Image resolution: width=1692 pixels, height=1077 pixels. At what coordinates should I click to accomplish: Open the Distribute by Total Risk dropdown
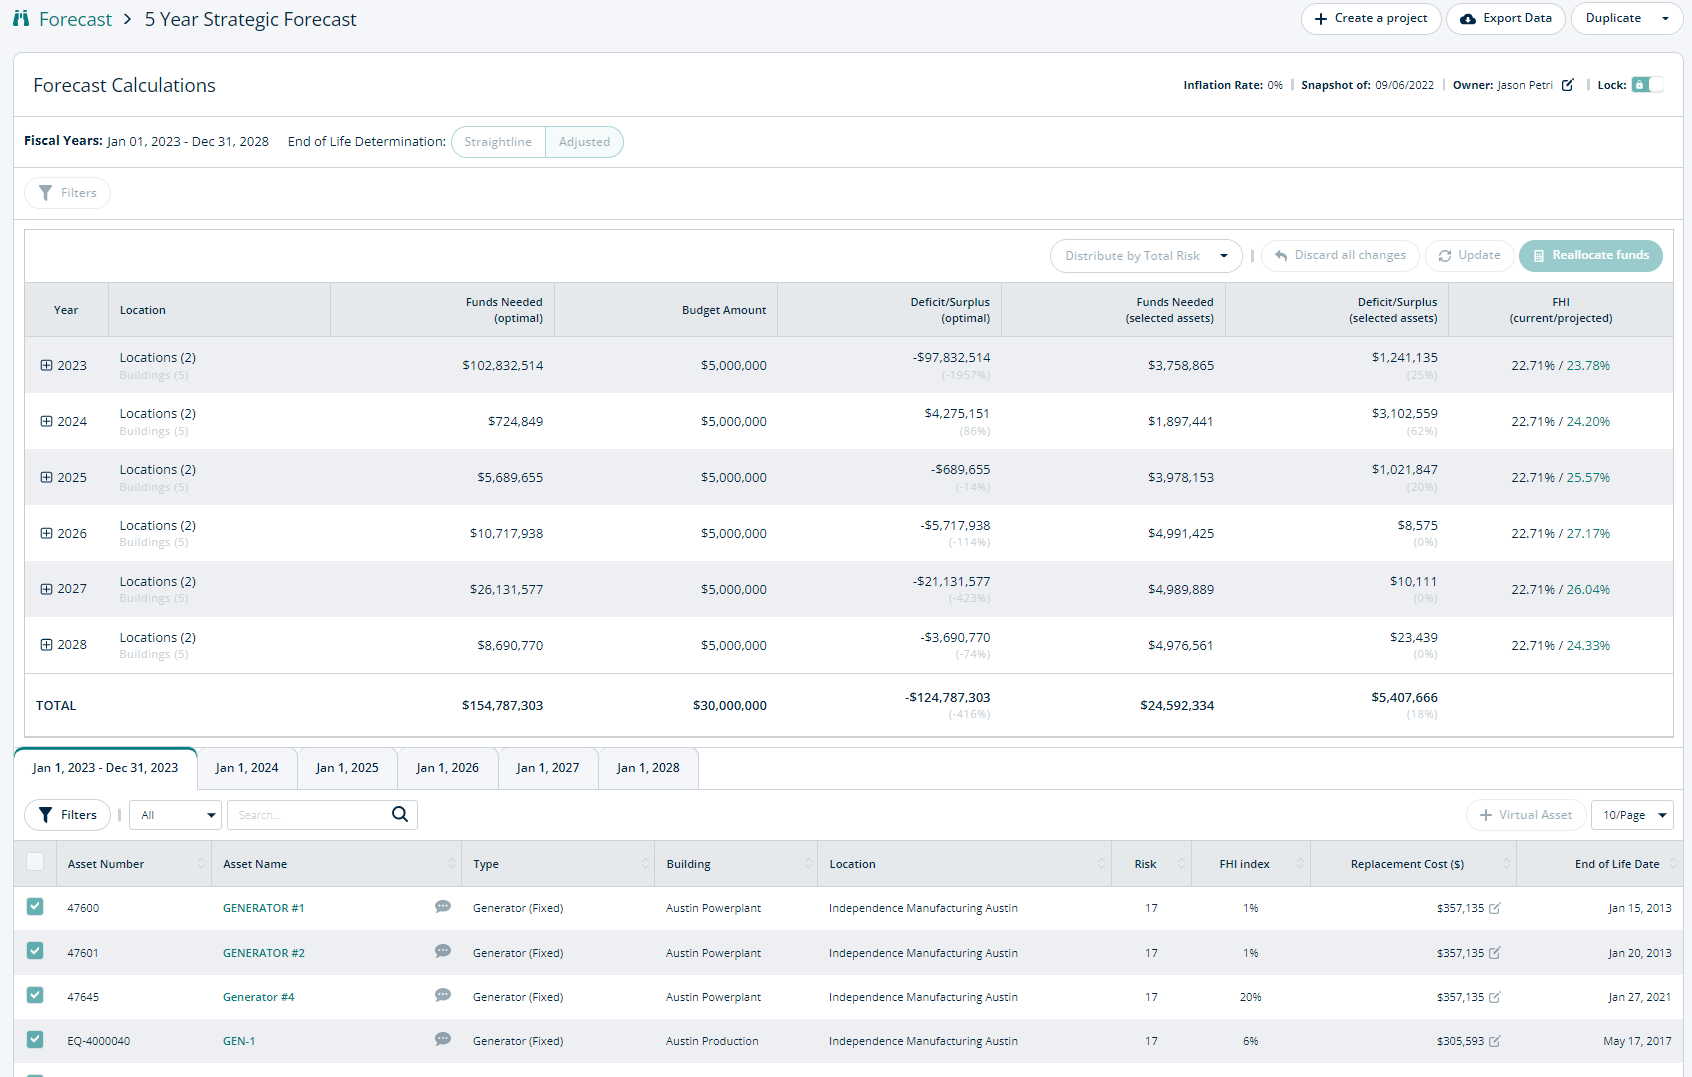click(1145, 255)
